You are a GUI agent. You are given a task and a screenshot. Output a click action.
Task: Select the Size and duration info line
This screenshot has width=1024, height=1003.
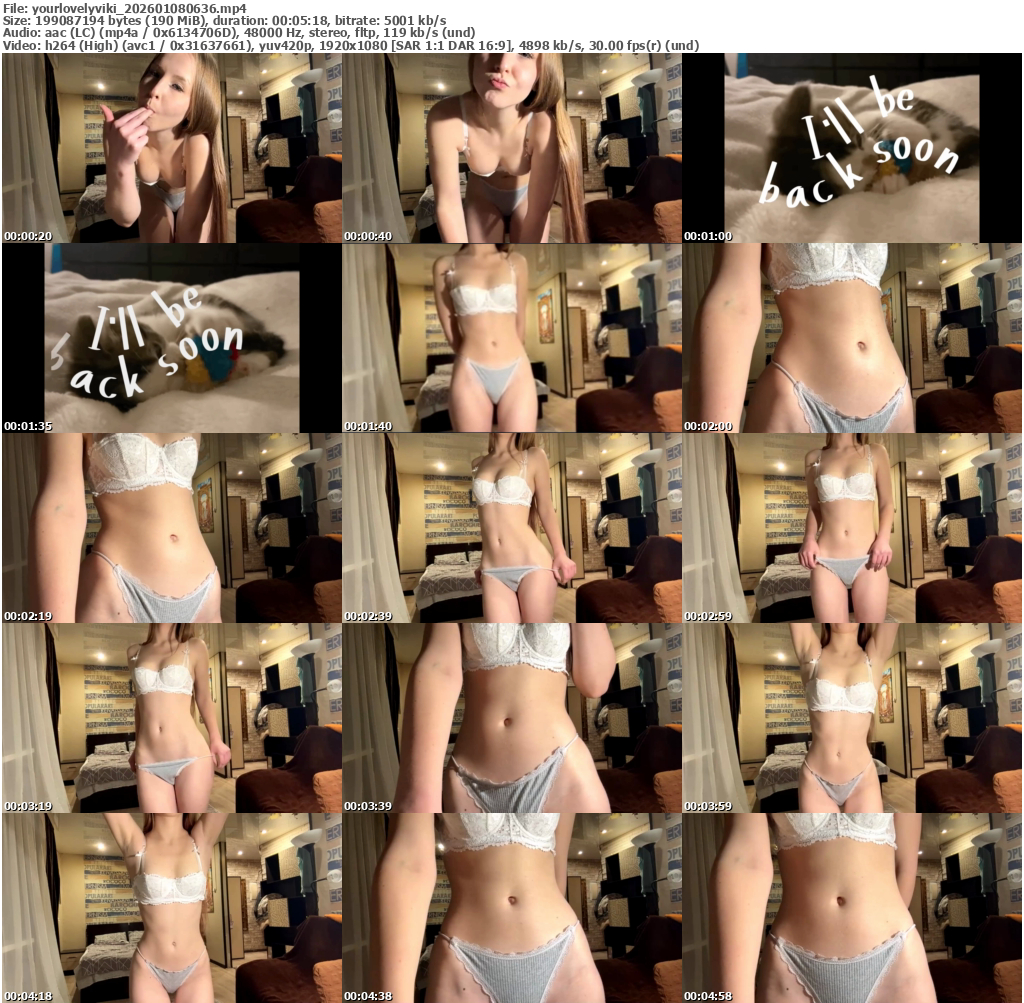tap(225, 21)
